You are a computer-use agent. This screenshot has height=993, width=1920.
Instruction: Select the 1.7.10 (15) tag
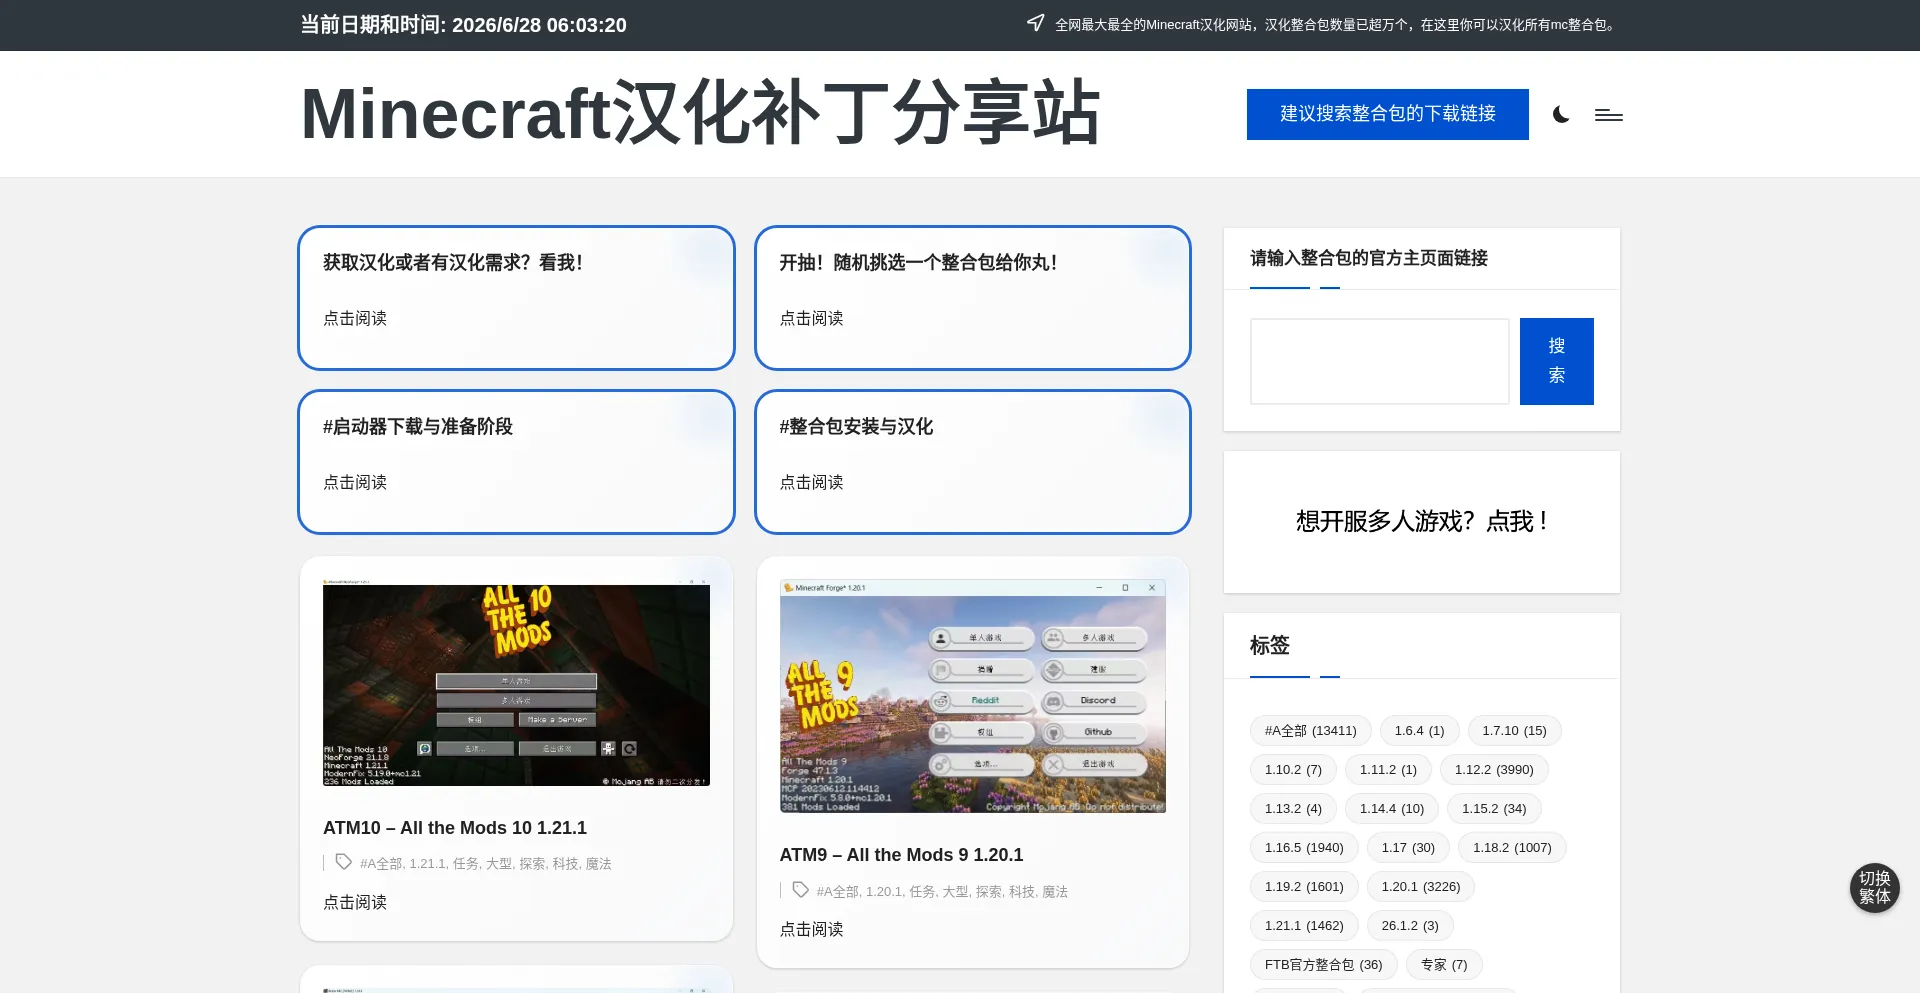1514,731
